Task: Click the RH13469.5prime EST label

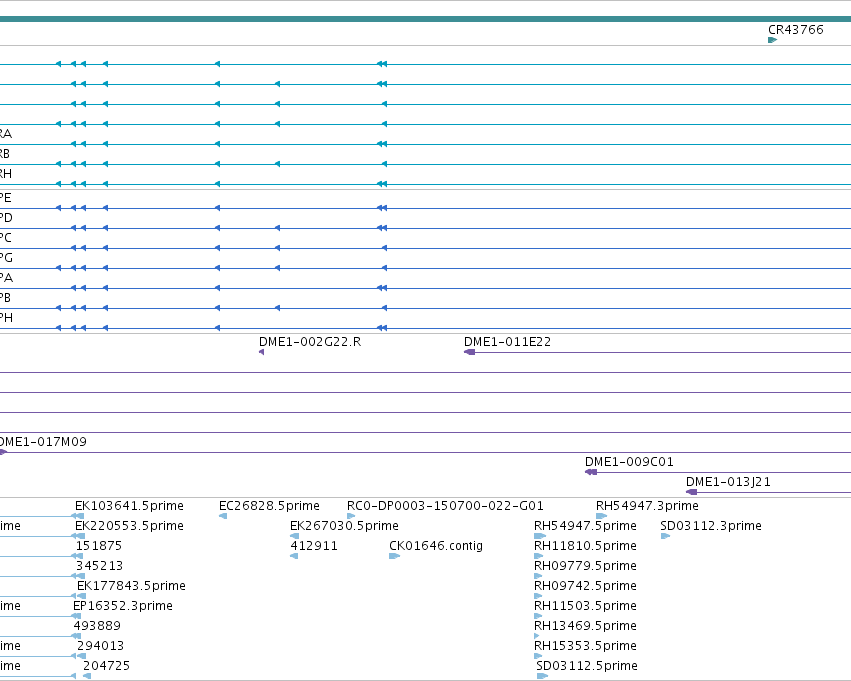Action: click(x=585, y=626)
